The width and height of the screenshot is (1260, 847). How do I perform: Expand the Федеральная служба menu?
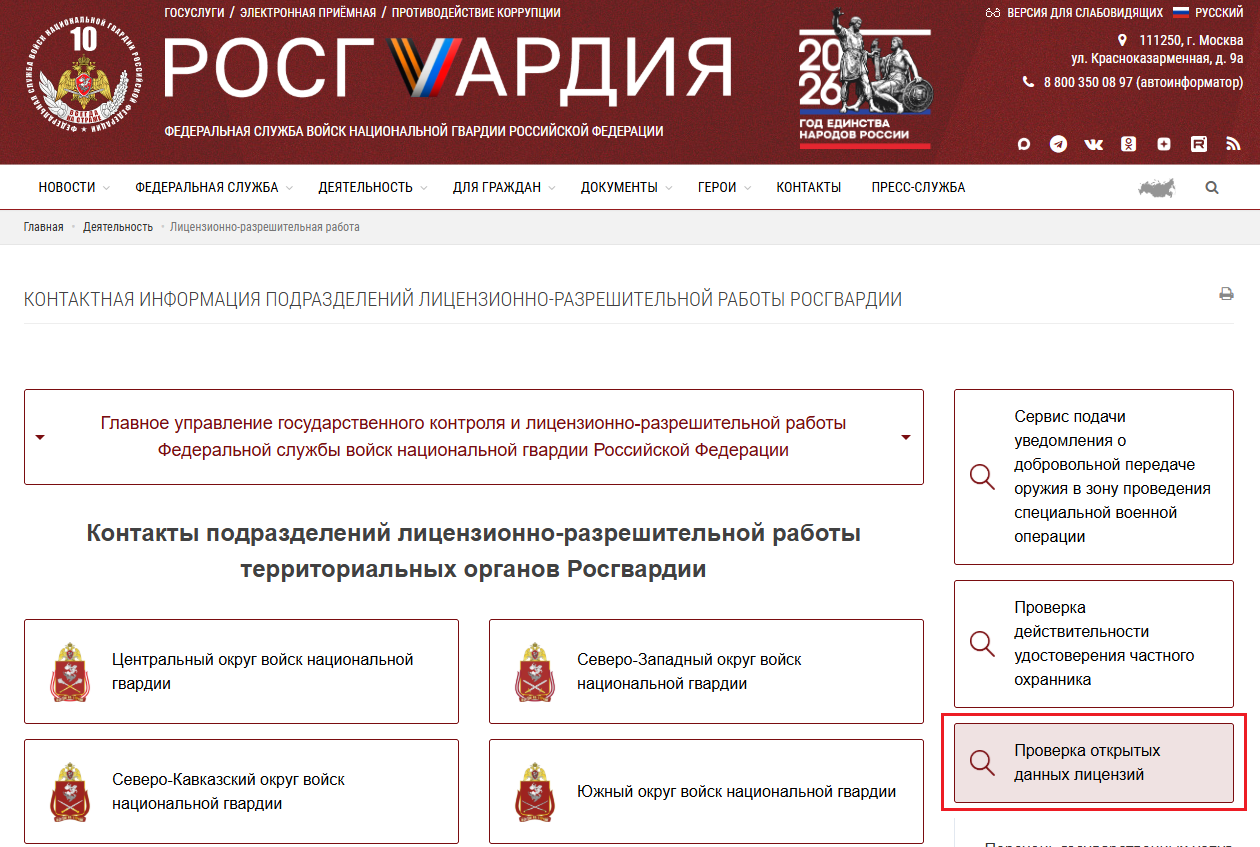click(x=214, y=187)
